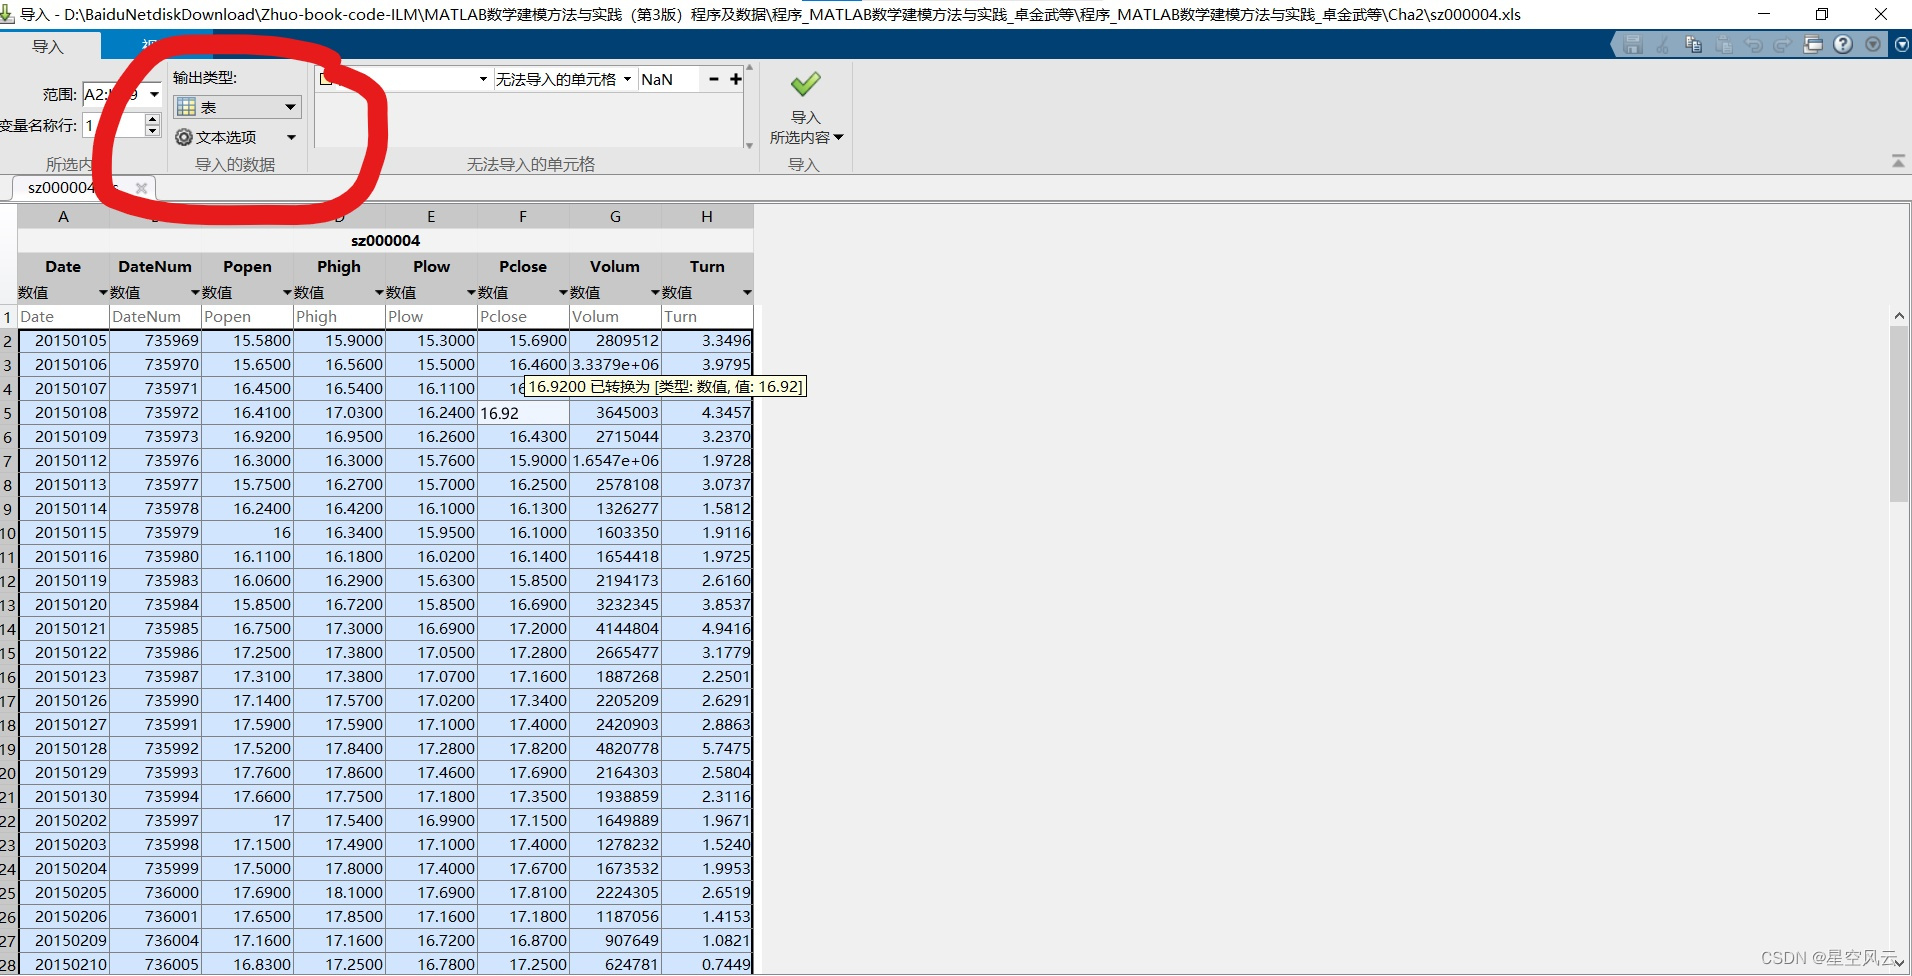This screenshot has height=976, width=1912.
Task: Select row 2 header in the table
Action: pos(8,341)
